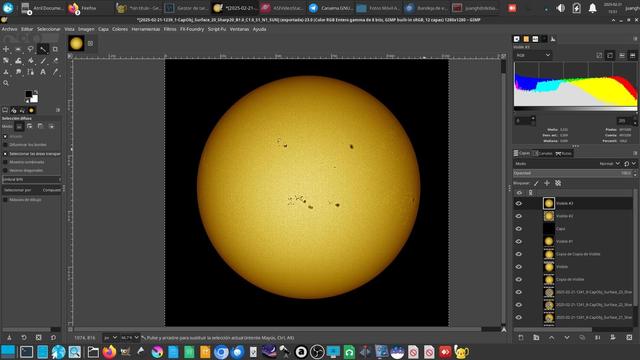Lock pixels of the layer
640x360 pixels.
click(x=536, y=183)
